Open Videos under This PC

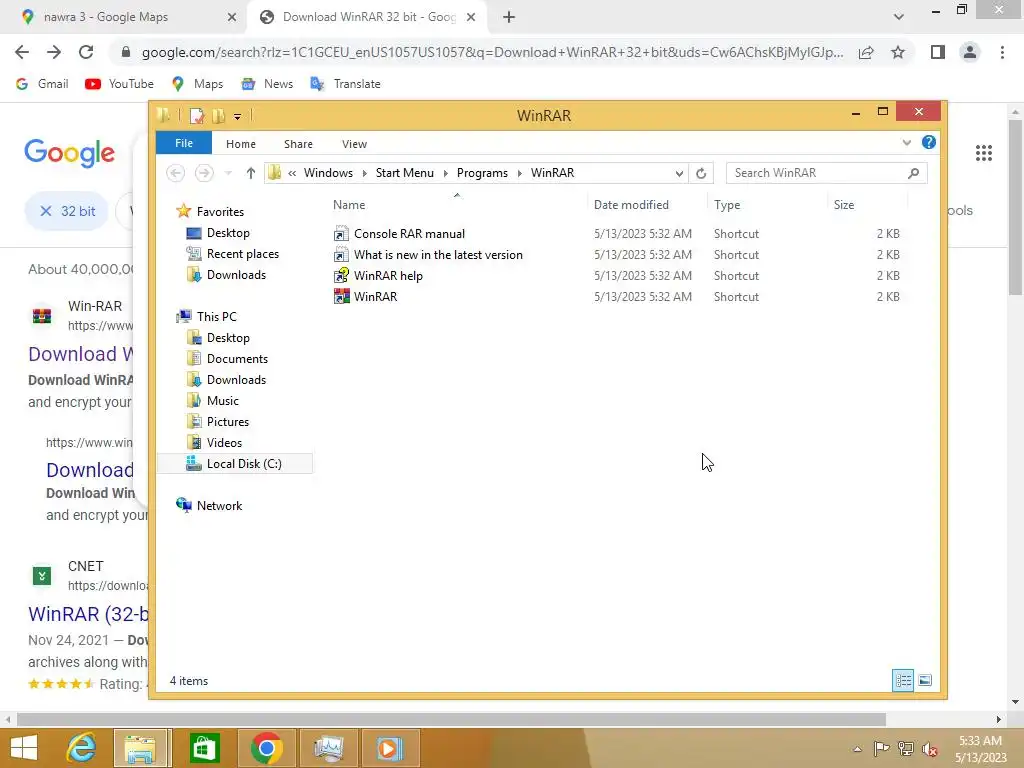(x=224, y=443)
